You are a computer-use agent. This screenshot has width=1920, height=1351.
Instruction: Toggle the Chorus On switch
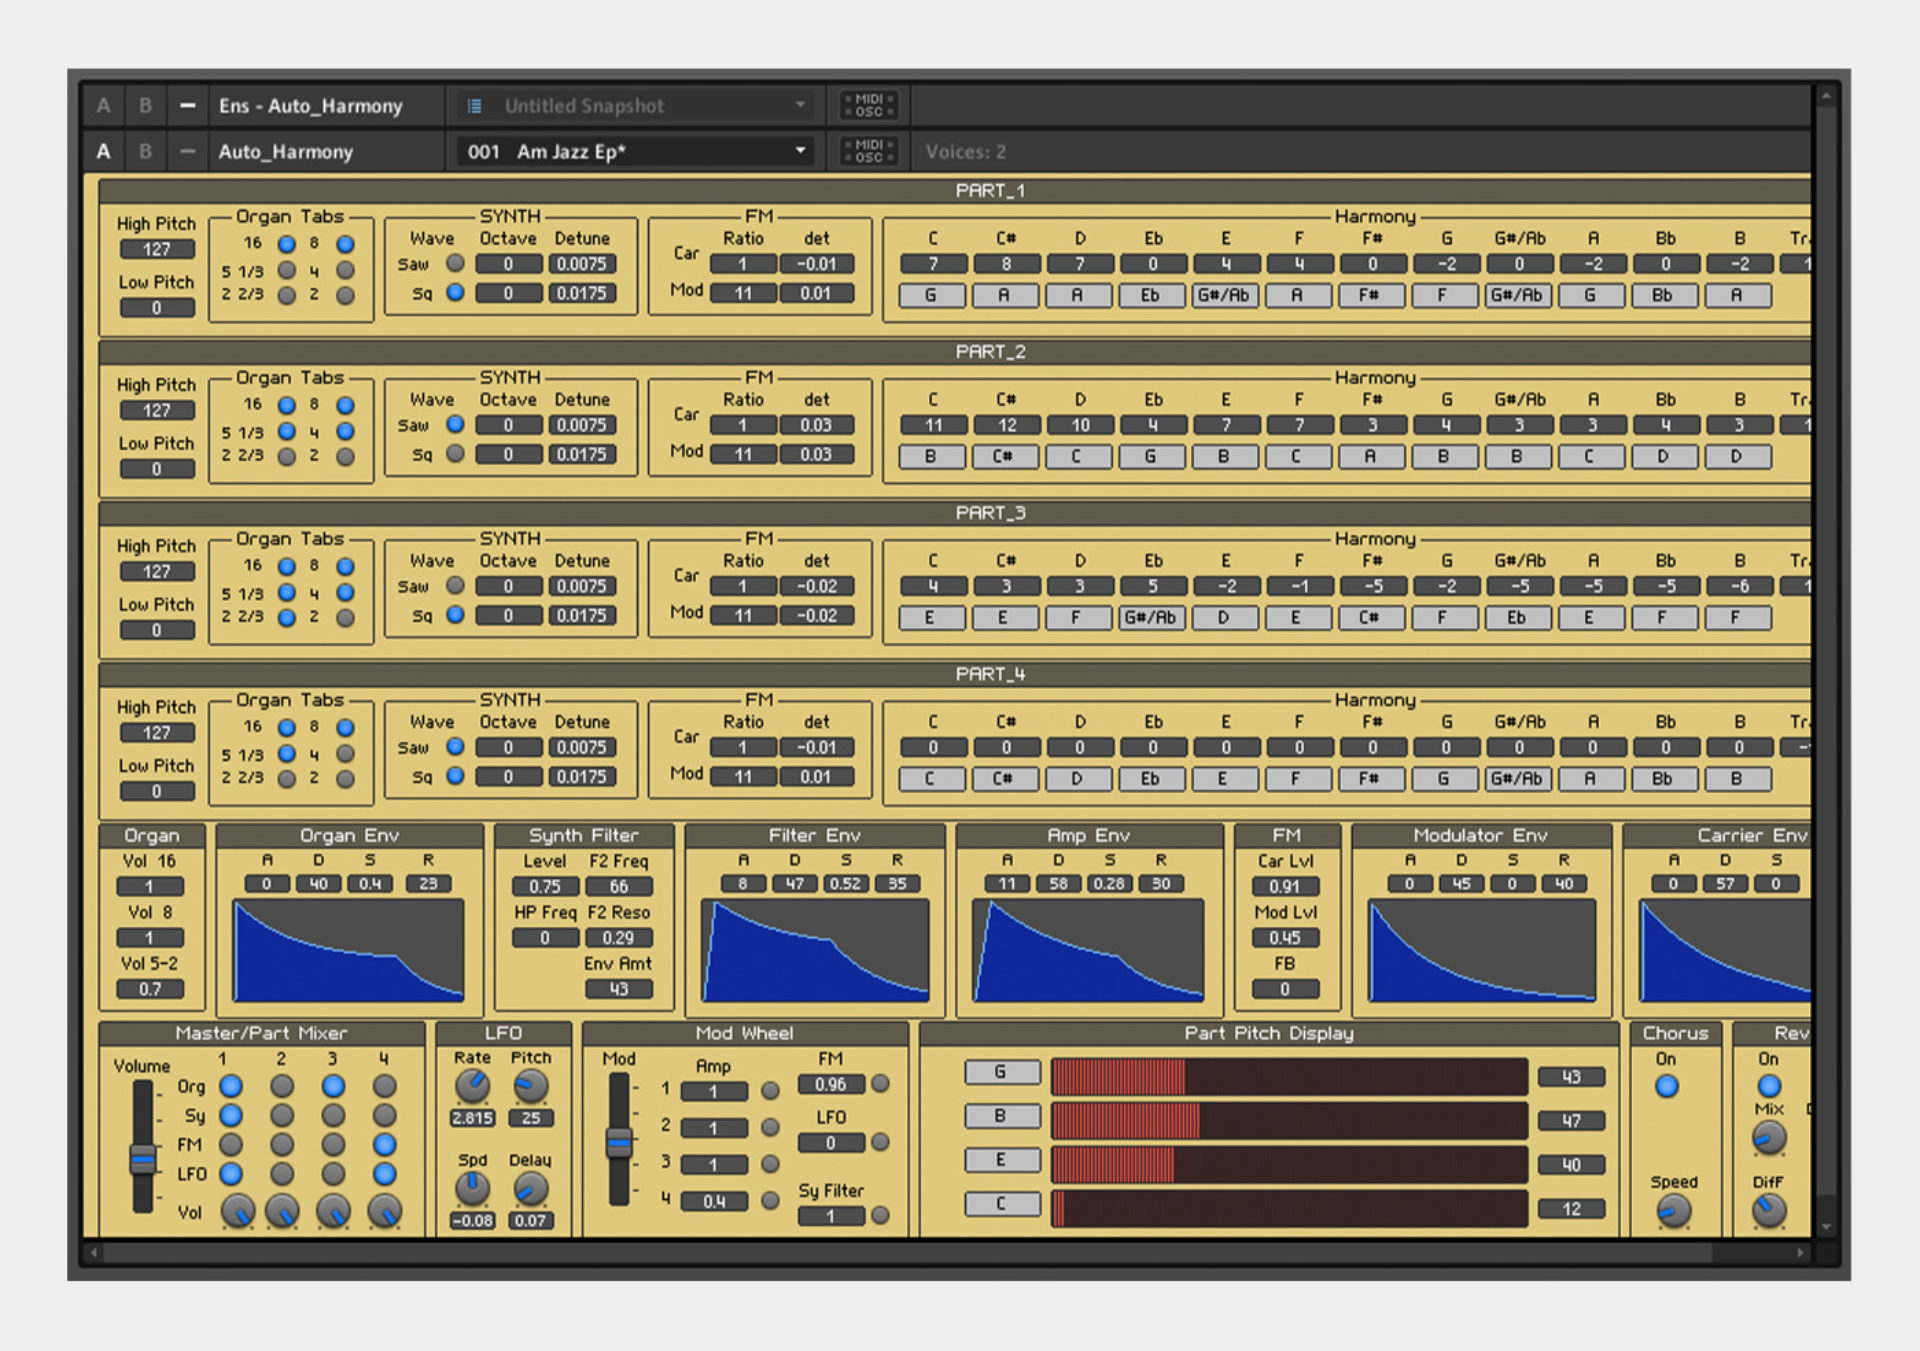(1666, 1086)
